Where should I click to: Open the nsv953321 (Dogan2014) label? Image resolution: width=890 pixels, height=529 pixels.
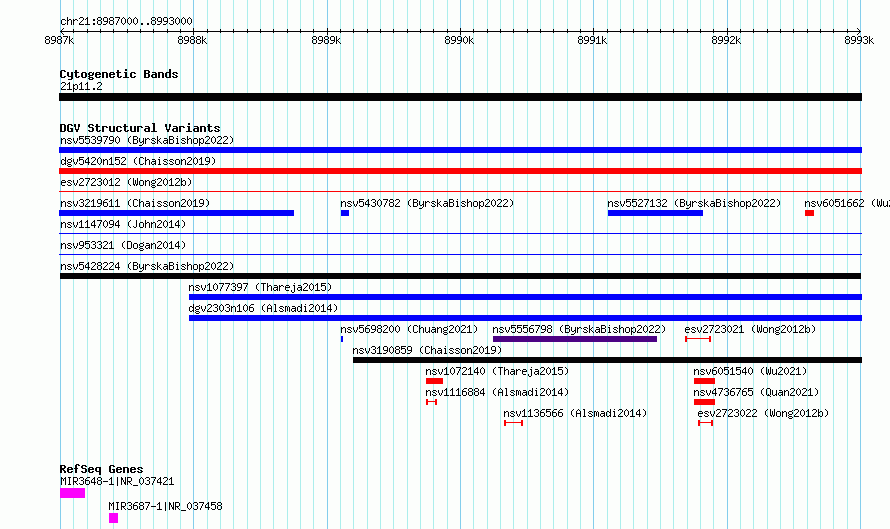[123, 245]
